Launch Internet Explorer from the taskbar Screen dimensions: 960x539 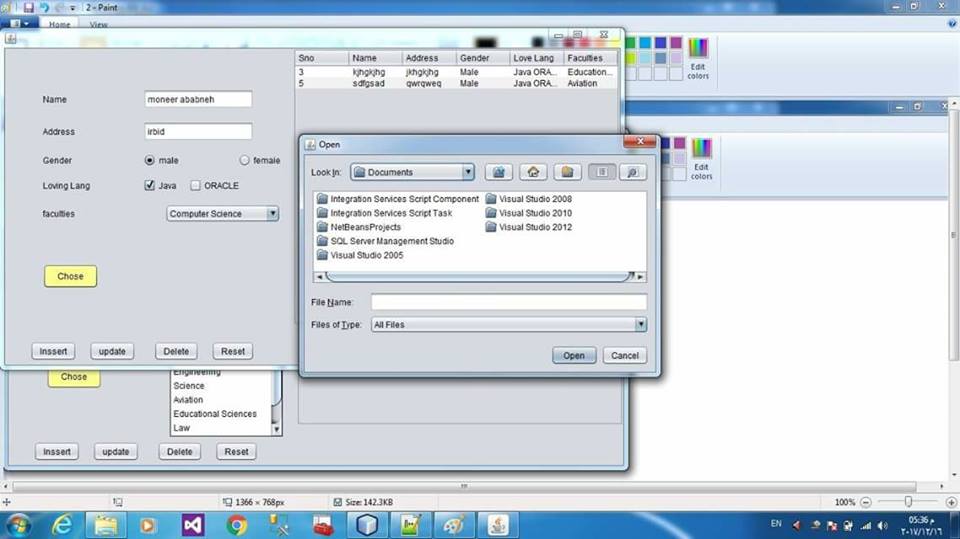tap(62, 526)
